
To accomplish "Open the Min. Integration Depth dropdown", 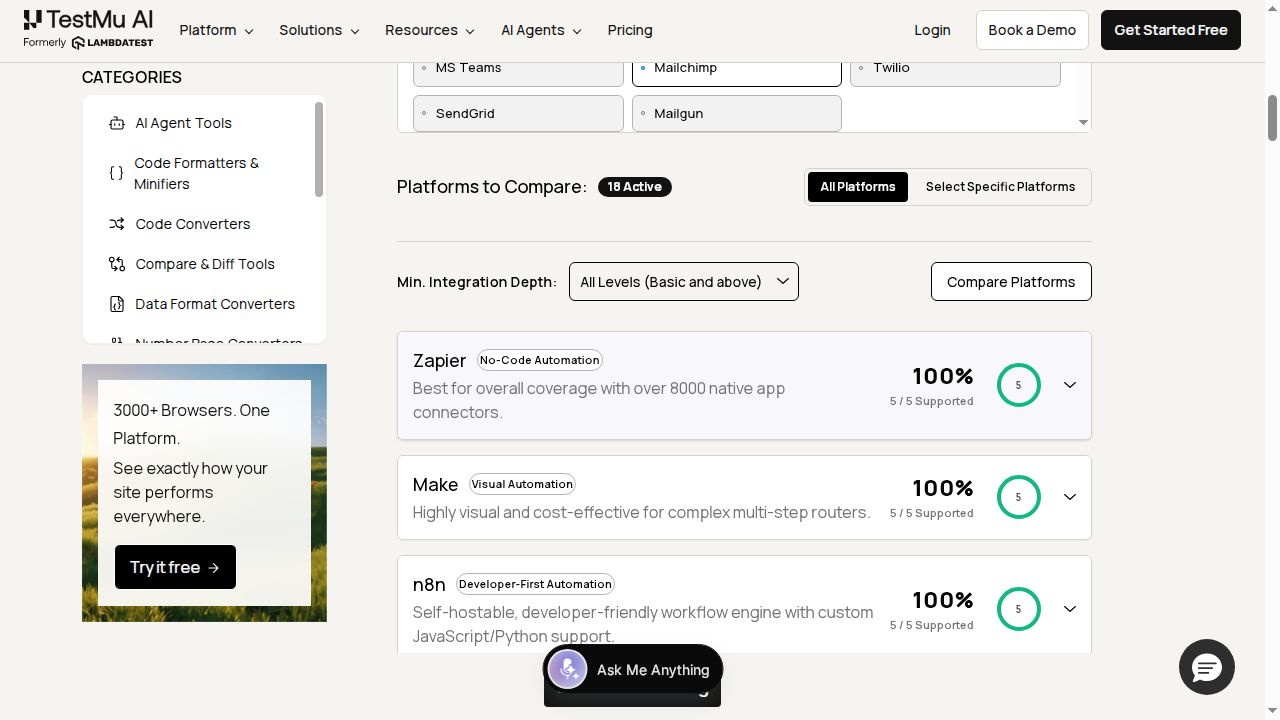I will [x=684, y=282].
